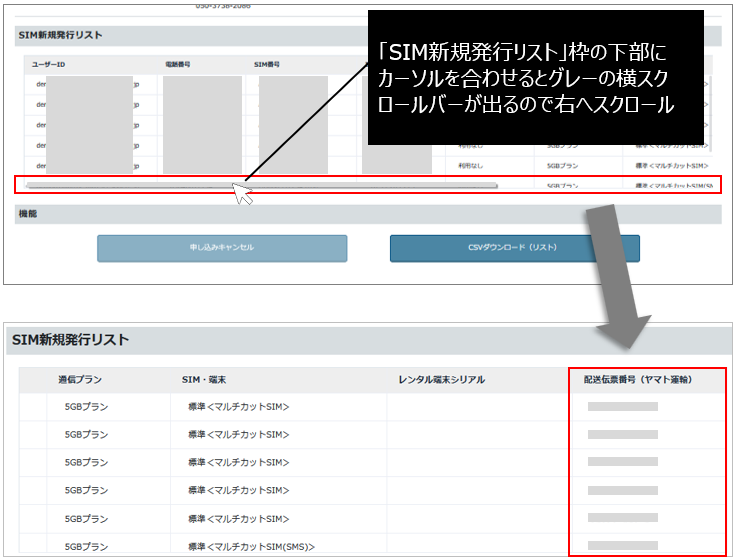
Task: Click the 機能 section header
Action: coord(28,214)
